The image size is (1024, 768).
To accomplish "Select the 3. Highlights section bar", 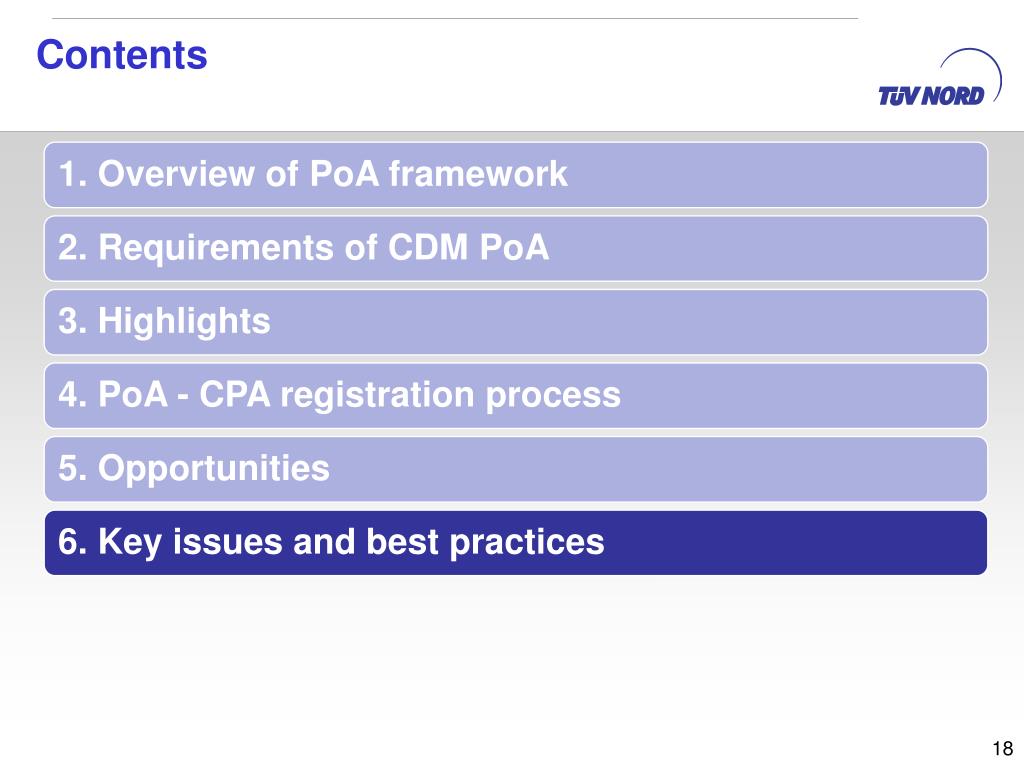I will point(516,323).
